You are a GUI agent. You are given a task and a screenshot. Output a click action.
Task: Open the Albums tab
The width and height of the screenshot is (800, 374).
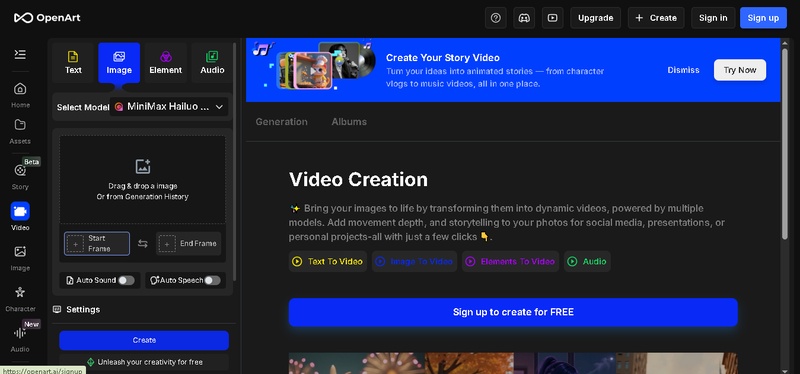tap(349, 122)
